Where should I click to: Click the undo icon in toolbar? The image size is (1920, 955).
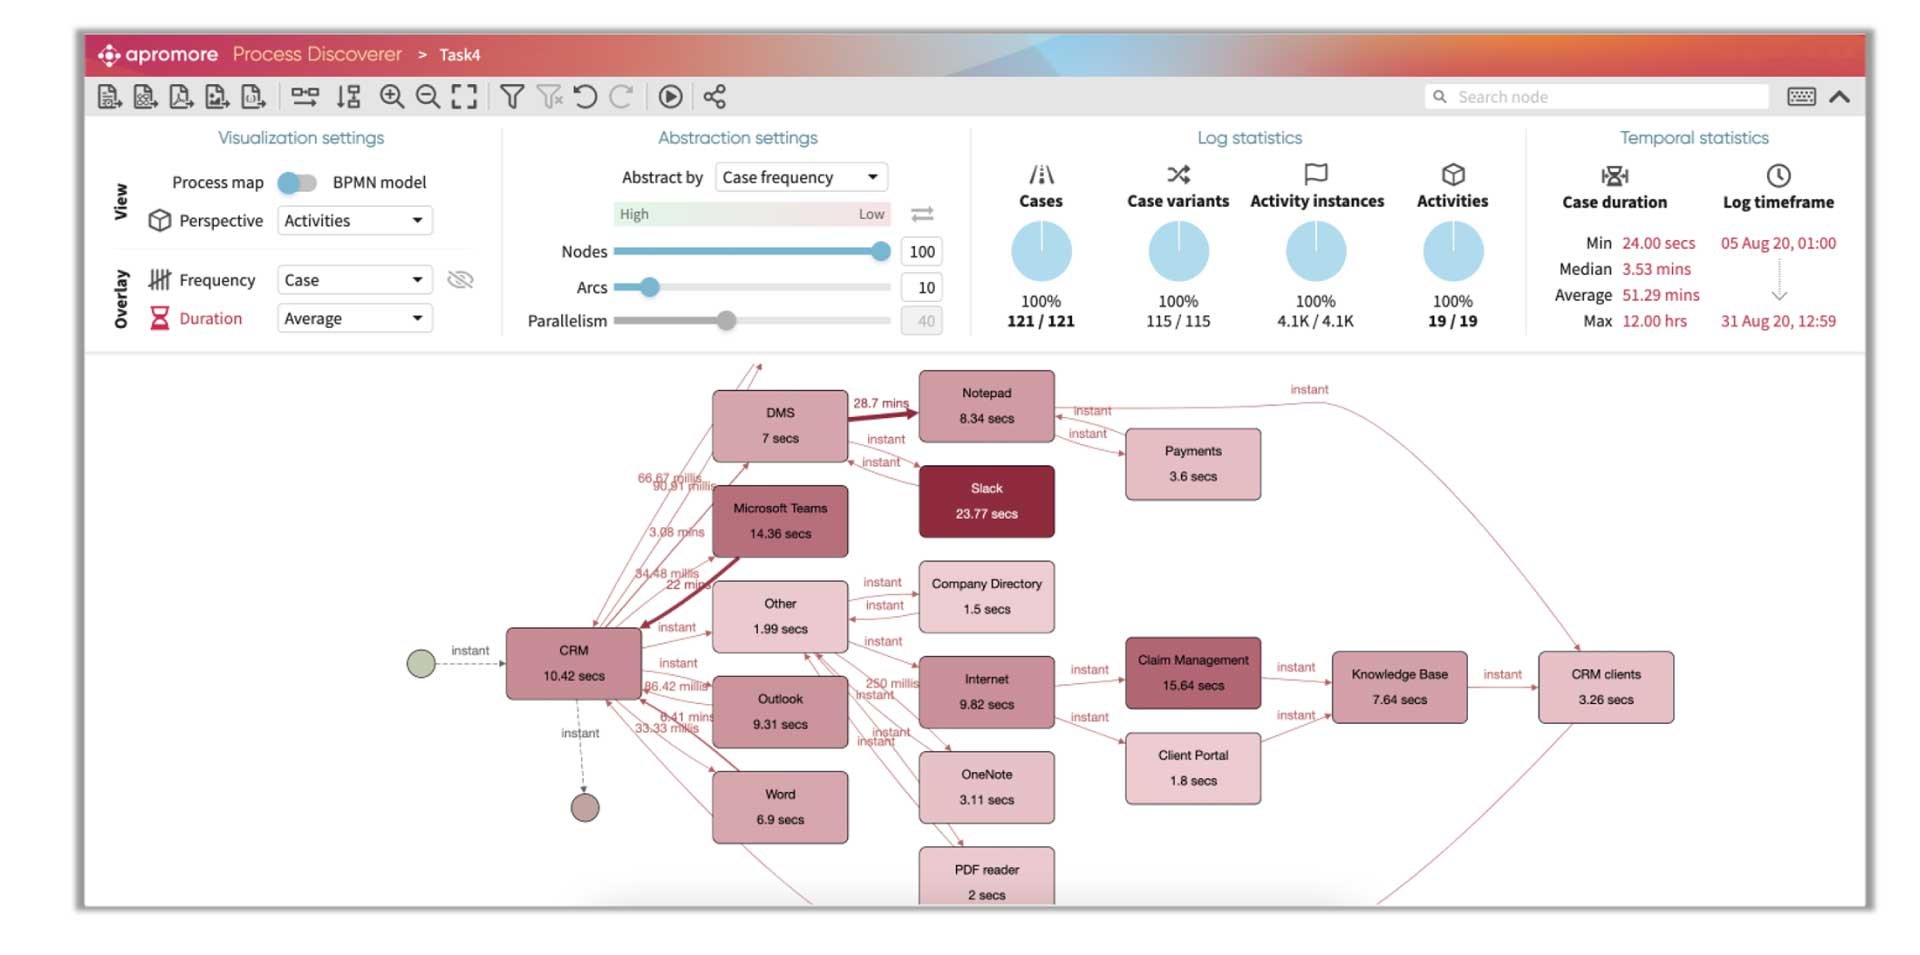click(587, 97)
